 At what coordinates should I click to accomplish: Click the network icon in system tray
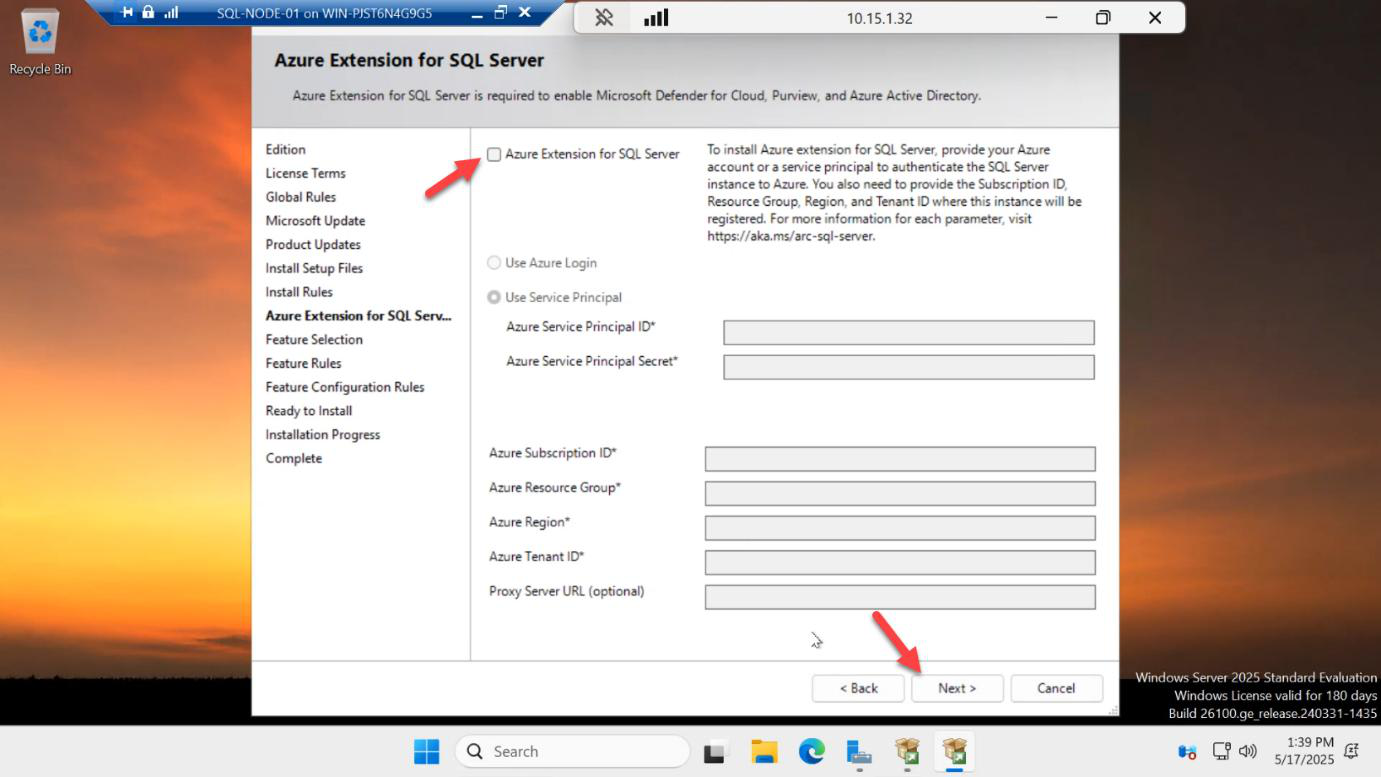click(1222, 751)
